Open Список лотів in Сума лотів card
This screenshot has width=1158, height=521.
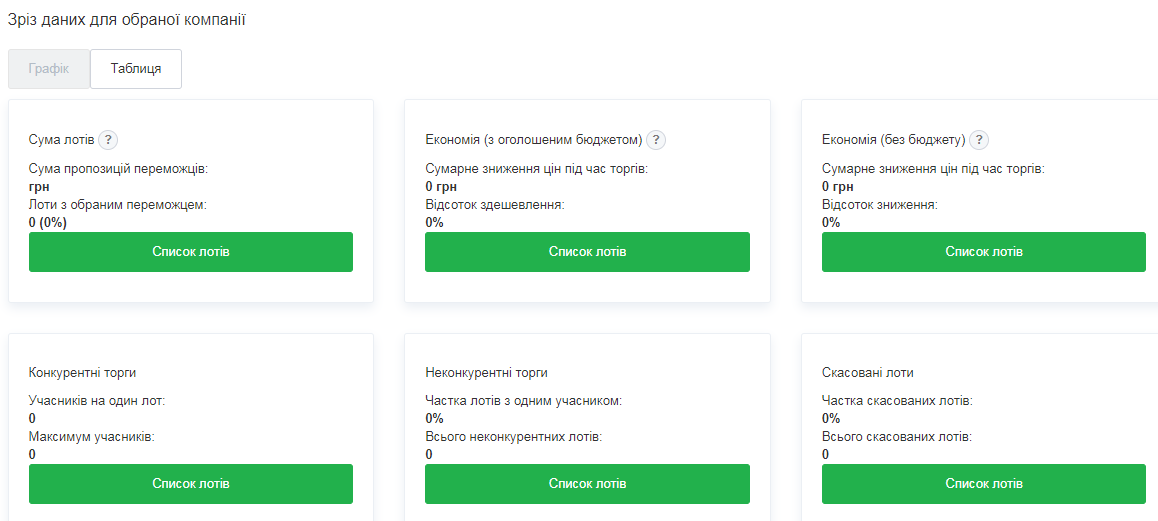pos(190,252)
